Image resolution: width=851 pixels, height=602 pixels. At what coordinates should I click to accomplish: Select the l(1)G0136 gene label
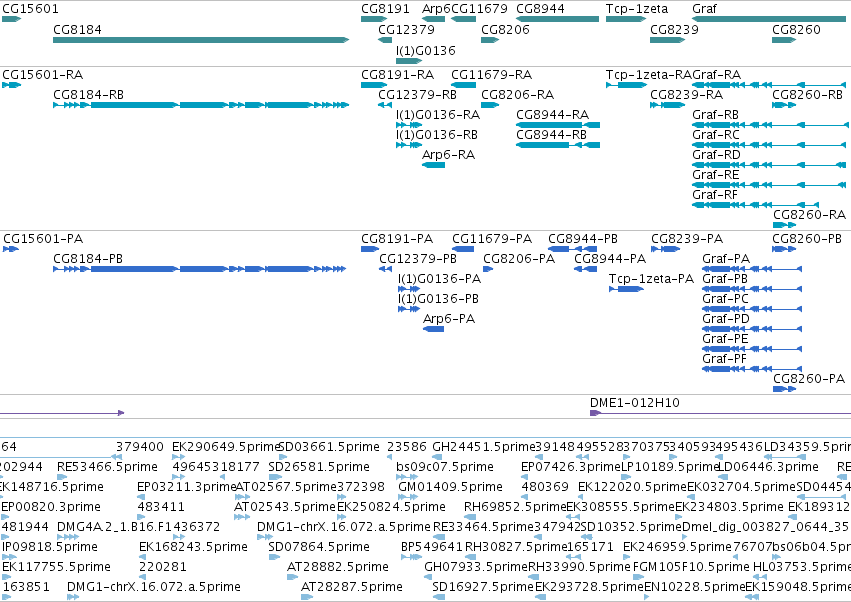tap(426, 50)
